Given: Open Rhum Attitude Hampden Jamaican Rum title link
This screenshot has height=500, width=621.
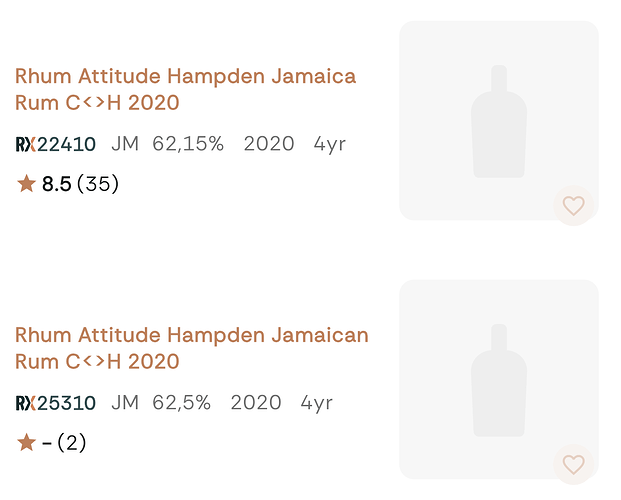Looking at the screenshot, I should tap(191, 347).
